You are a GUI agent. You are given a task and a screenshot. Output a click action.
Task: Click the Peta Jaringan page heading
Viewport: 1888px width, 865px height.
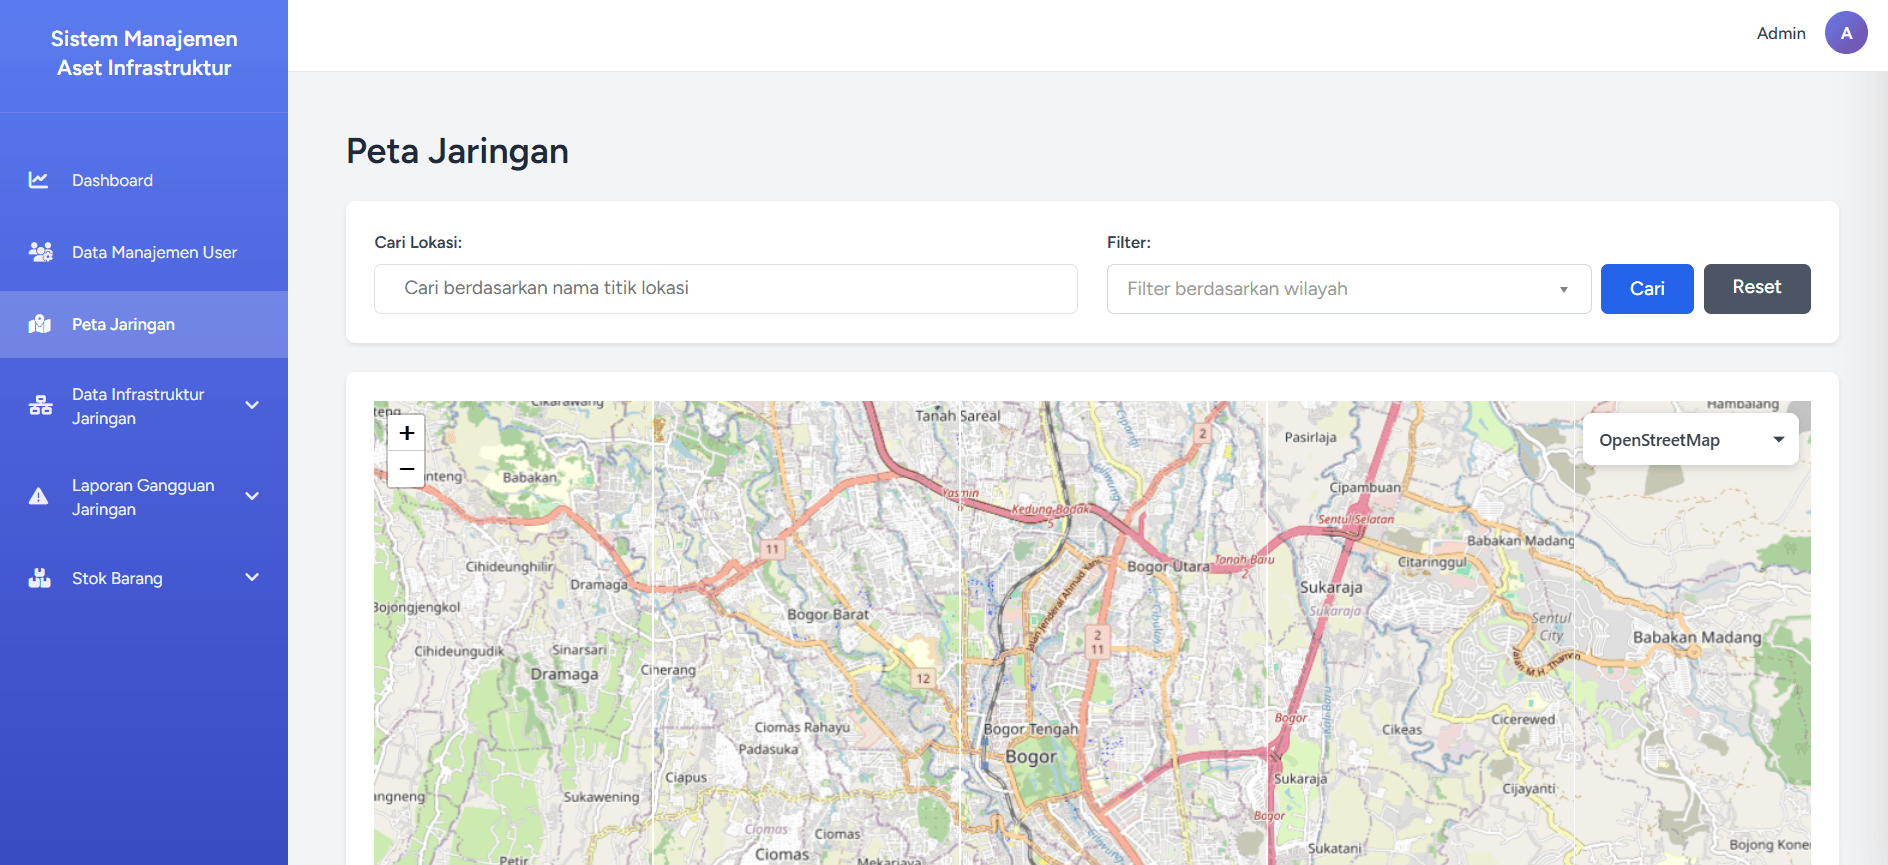(x=457, y=151)
